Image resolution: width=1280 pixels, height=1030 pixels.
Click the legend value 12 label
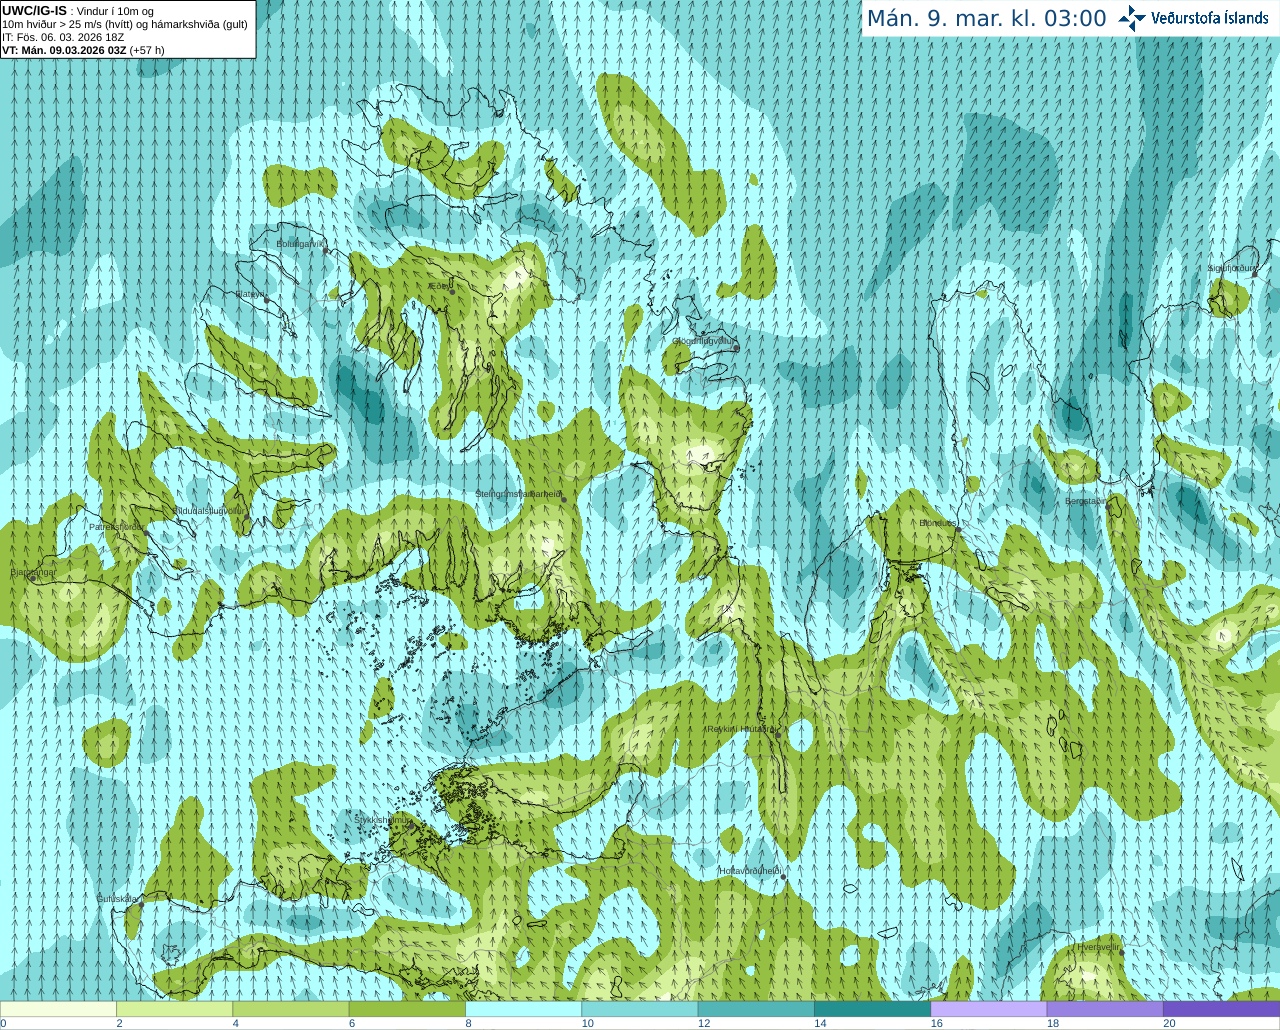pos(704,1023)
